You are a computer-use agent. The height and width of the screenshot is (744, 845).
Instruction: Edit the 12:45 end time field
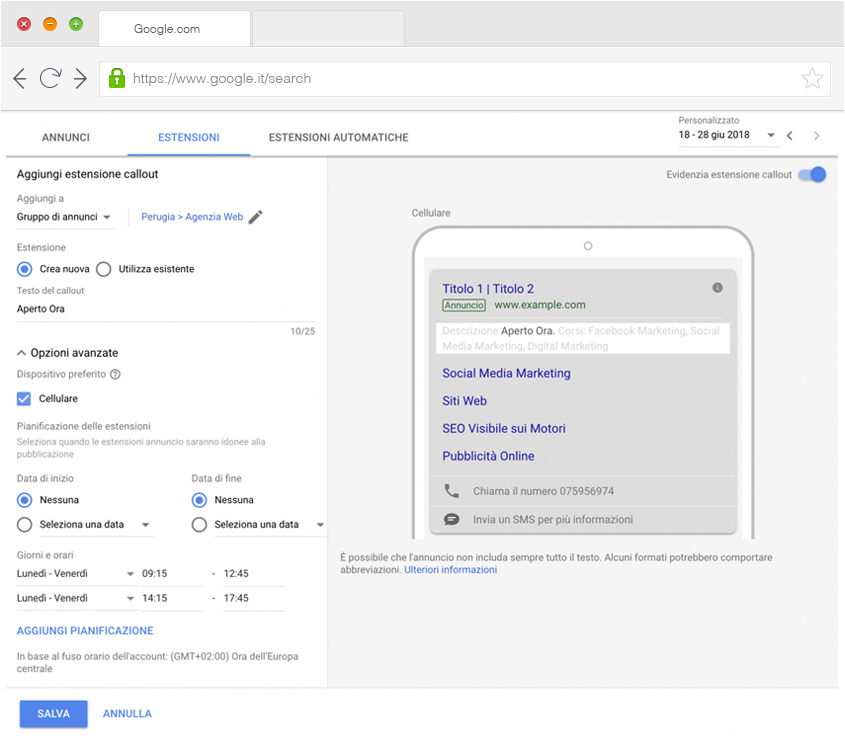pos(254,574)
